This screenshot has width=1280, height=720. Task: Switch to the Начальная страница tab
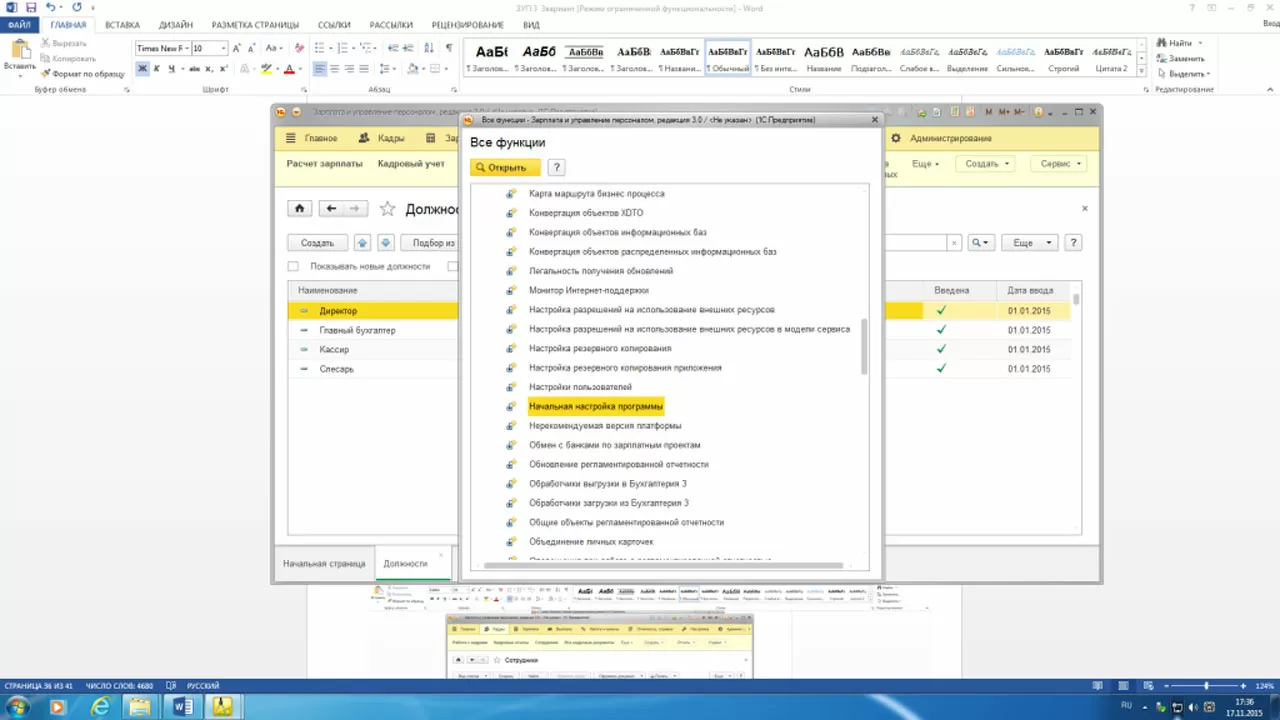323,564
